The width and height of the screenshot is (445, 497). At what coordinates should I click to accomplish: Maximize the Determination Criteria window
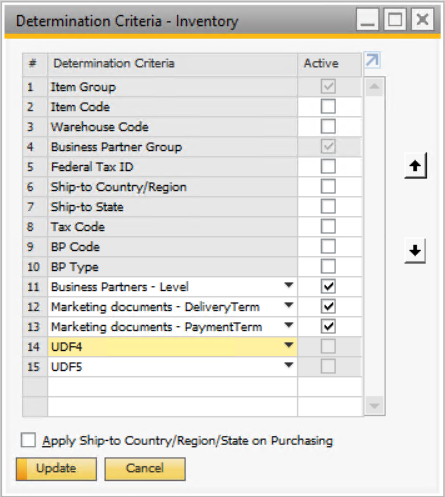[x=395, y=20]
